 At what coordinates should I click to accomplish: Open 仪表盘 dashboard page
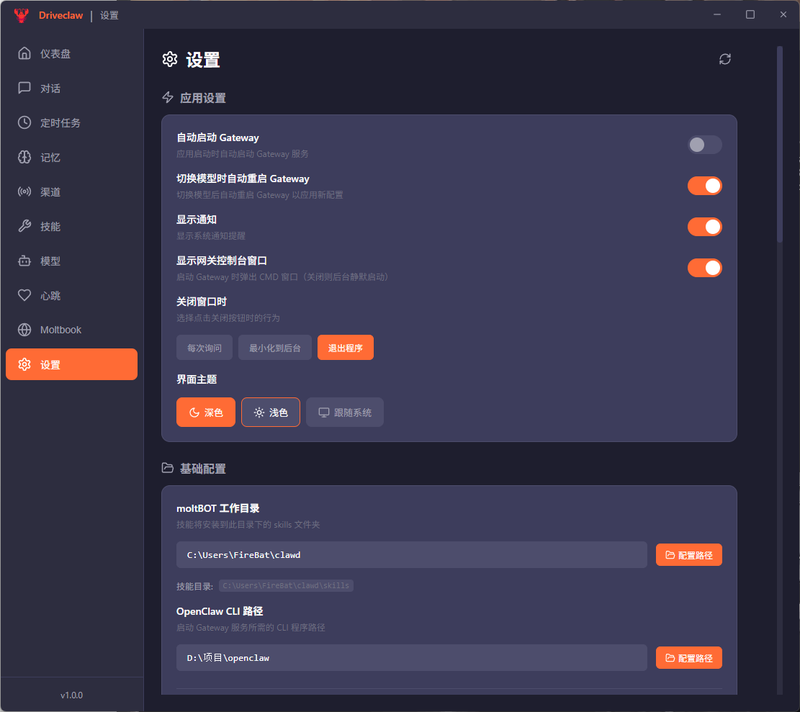71,53
